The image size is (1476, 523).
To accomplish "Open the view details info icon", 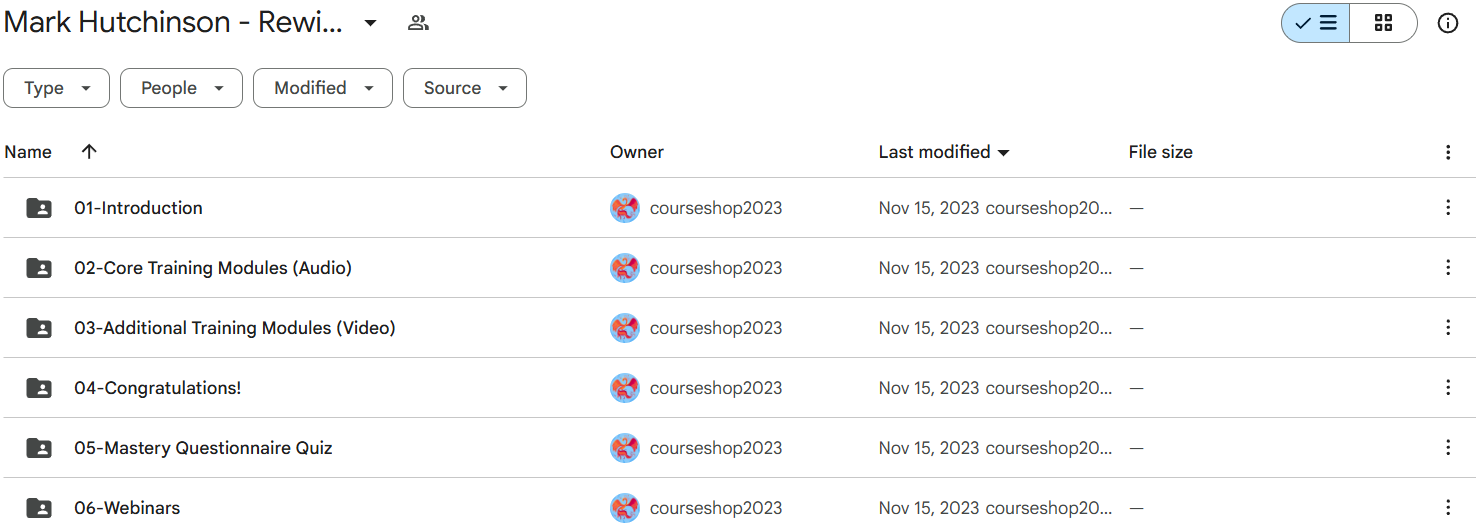I will click(x=1447, y=23).
